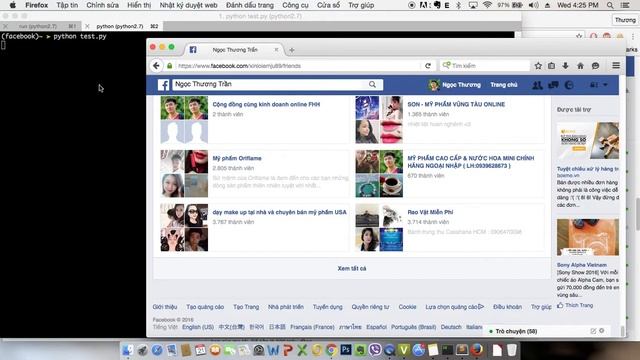This screenshot has width=640, height=360.
Task: Click Mỹ phẩm Oriflame group thumbnail
Action: pos(184,173)
